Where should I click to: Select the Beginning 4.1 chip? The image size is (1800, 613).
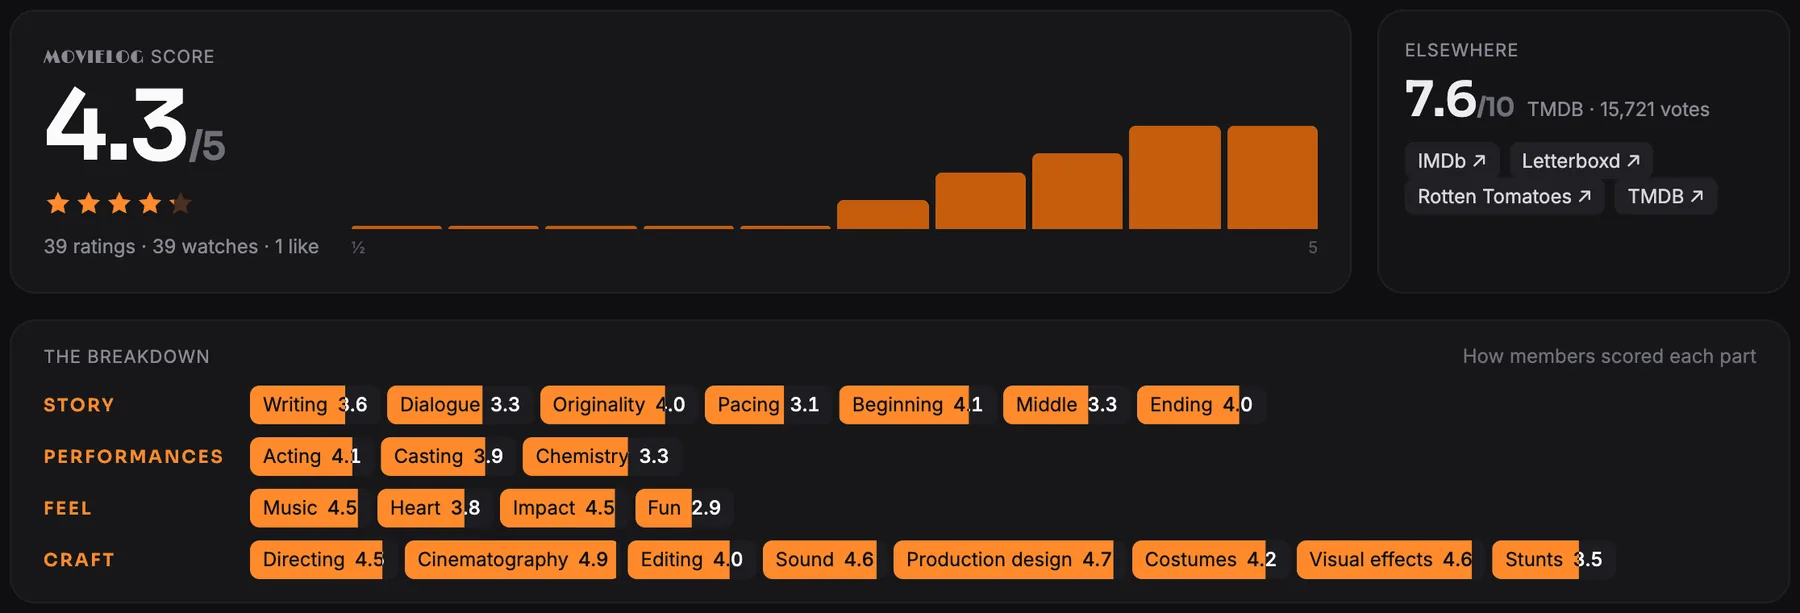tap(917, 405)
